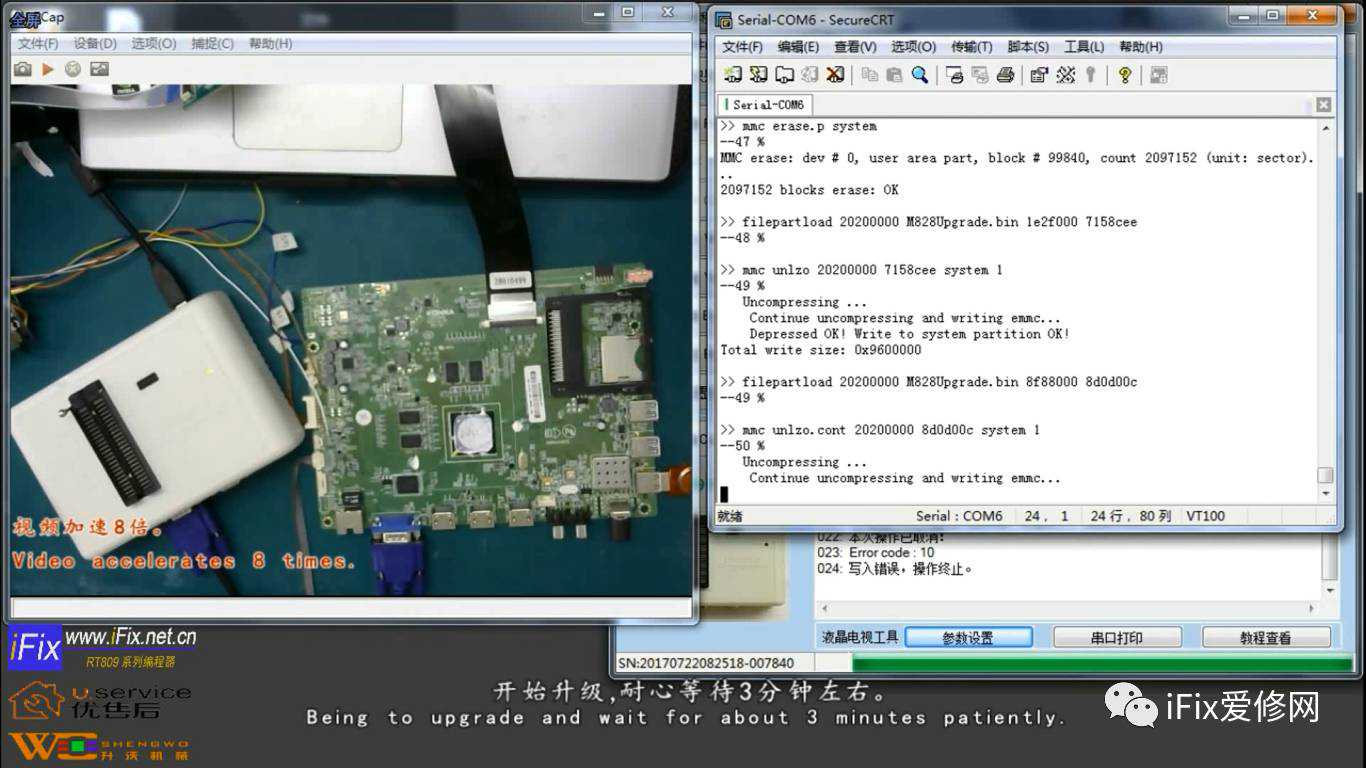Click the Quick Connect toolbar icon
Image resolution: width=1366 pixels, height=768 pixels.
pos(759,75)
